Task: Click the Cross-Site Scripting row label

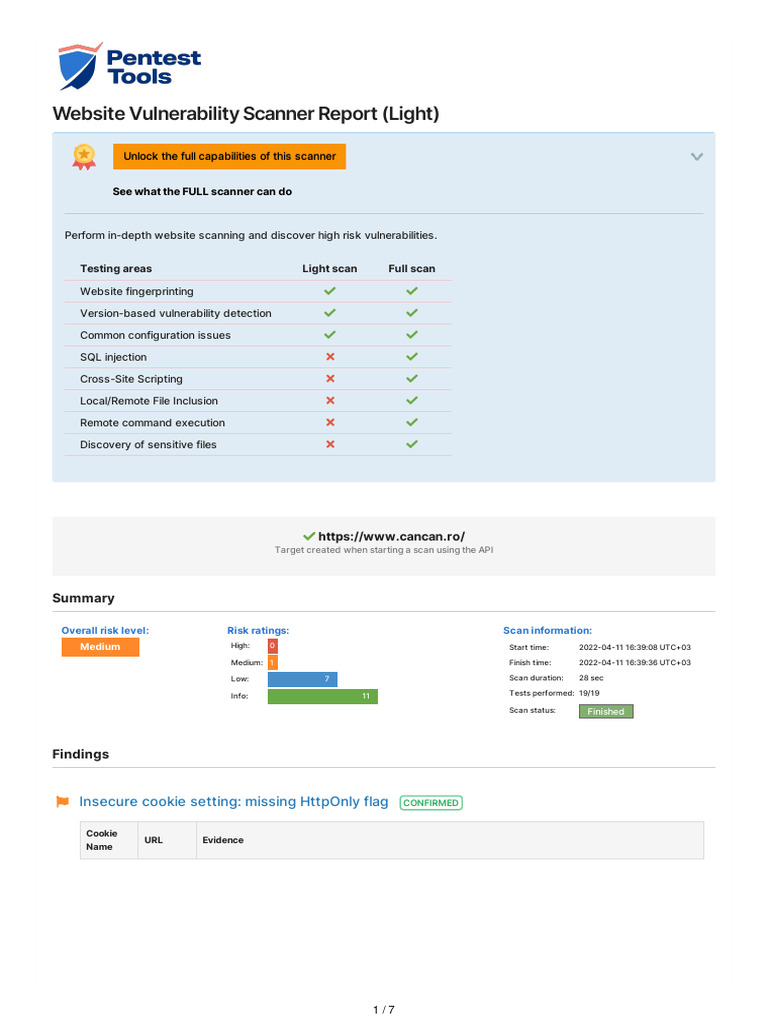Action: [131, 379]
